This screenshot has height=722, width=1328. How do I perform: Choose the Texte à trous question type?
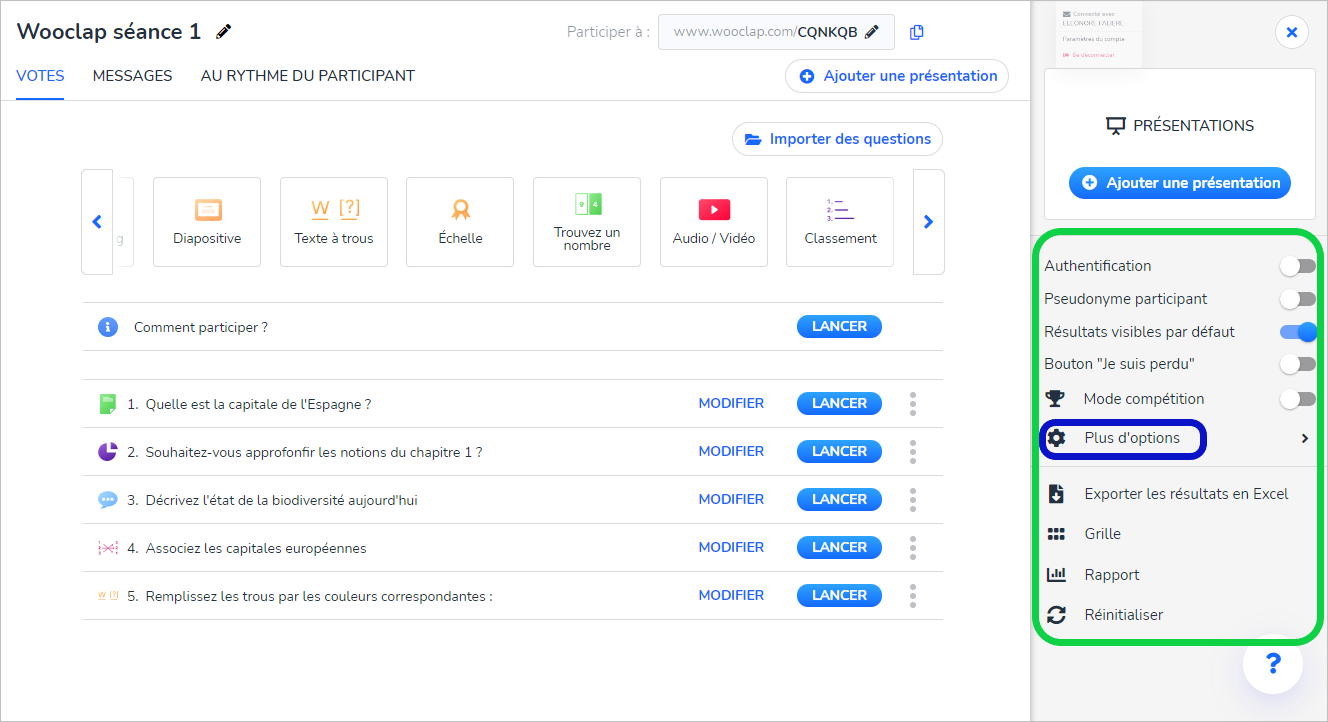334,222
